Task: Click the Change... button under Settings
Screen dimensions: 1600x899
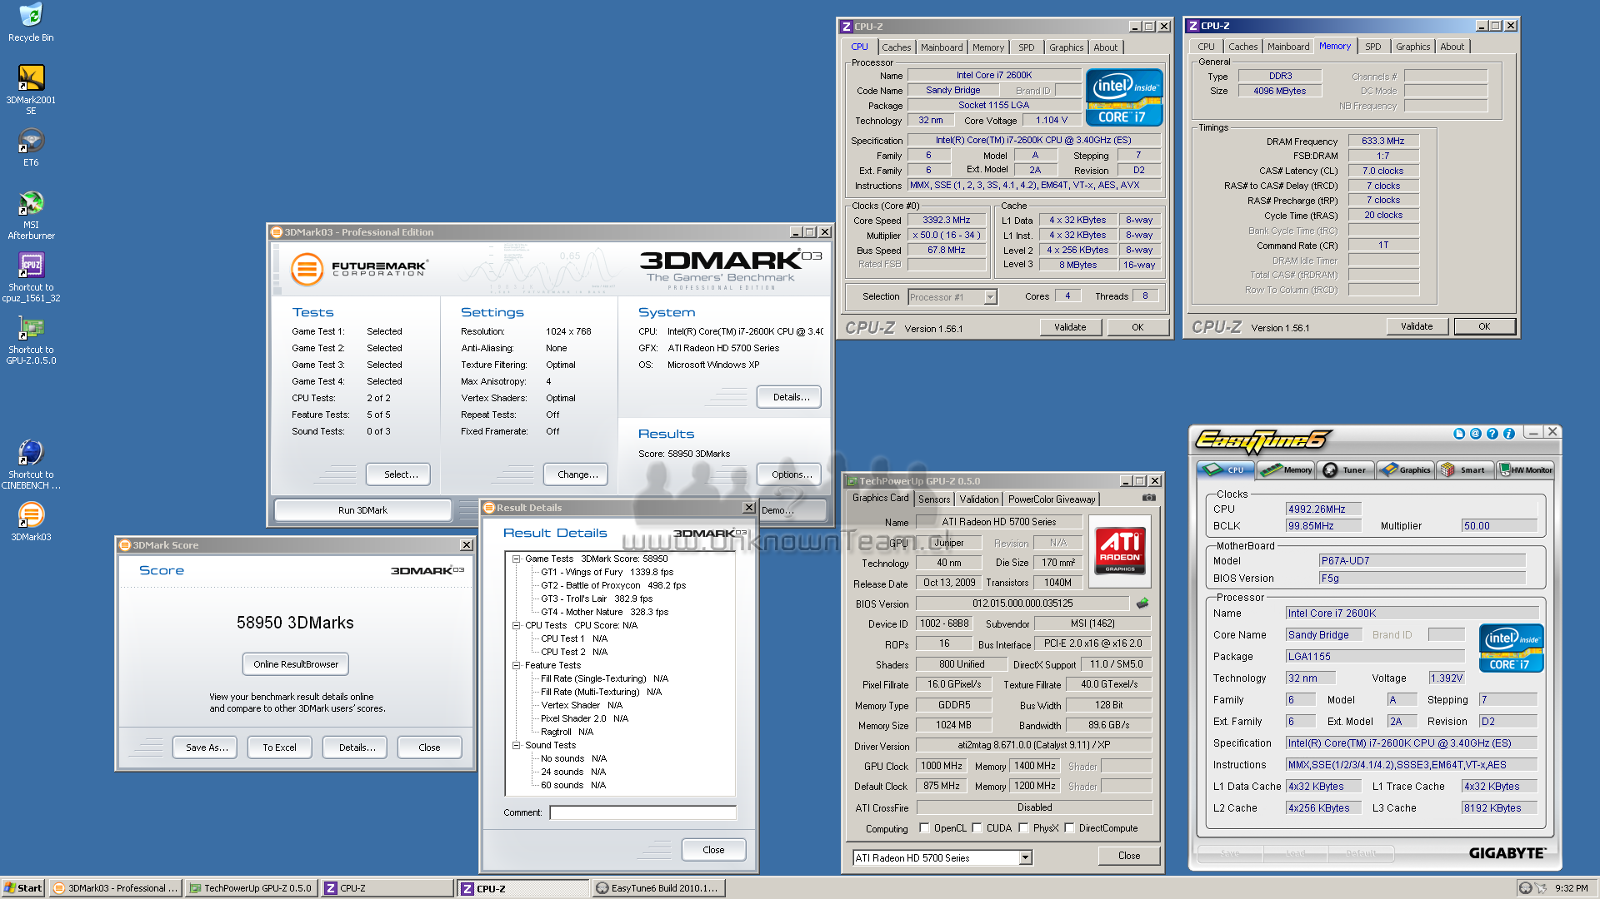Action: click(x=577, y=474)
